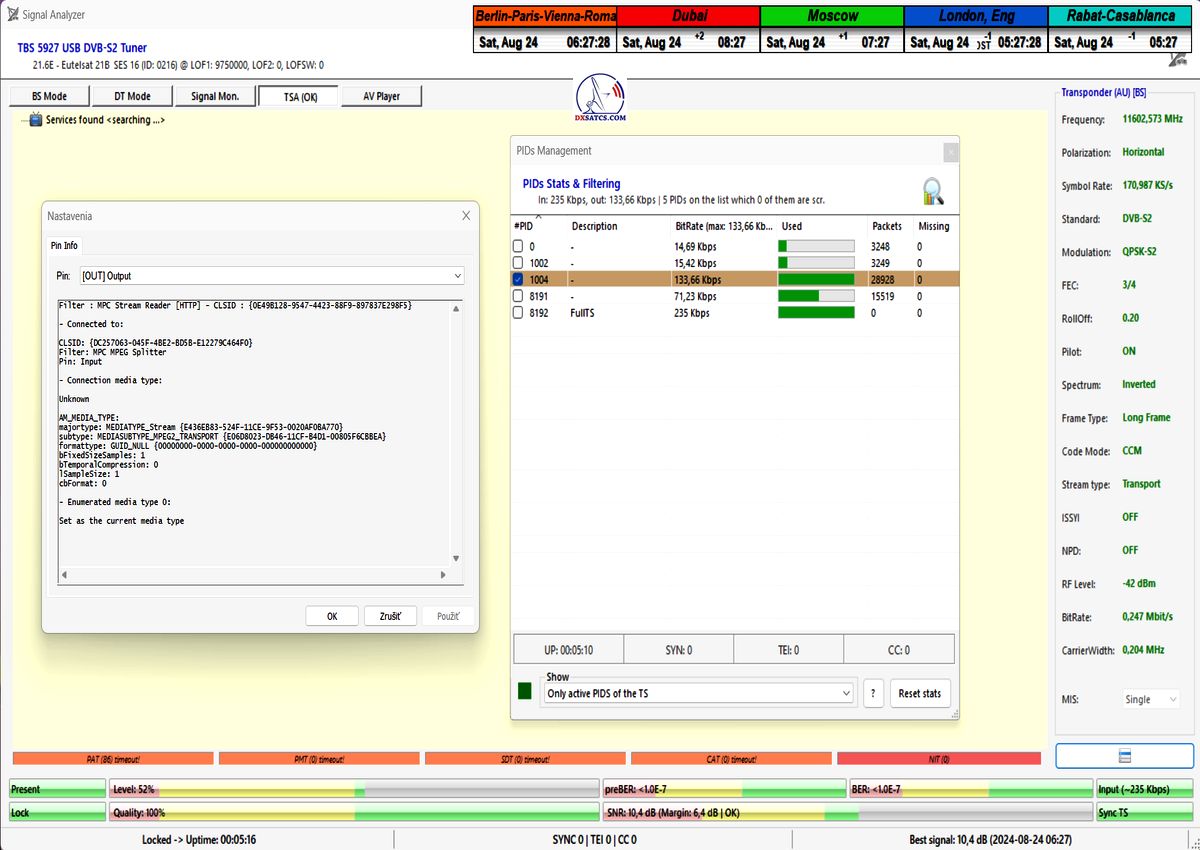Open the AV Player tab
Screen dimensions: 1200x850
point(381,96)
